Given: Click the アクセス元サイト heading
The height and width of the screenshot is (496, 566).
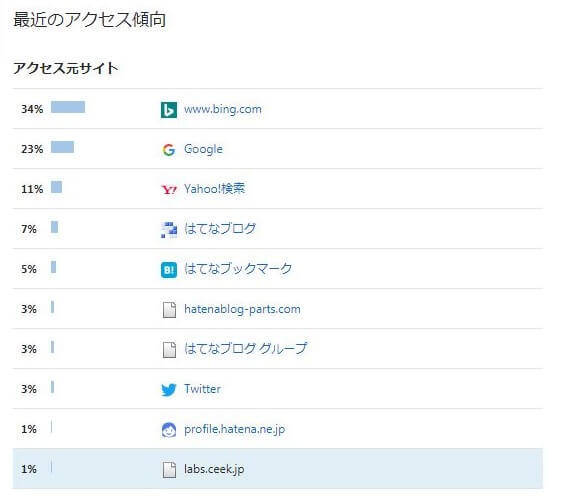Looking at the screenshot, I should [x=66, y=68].
